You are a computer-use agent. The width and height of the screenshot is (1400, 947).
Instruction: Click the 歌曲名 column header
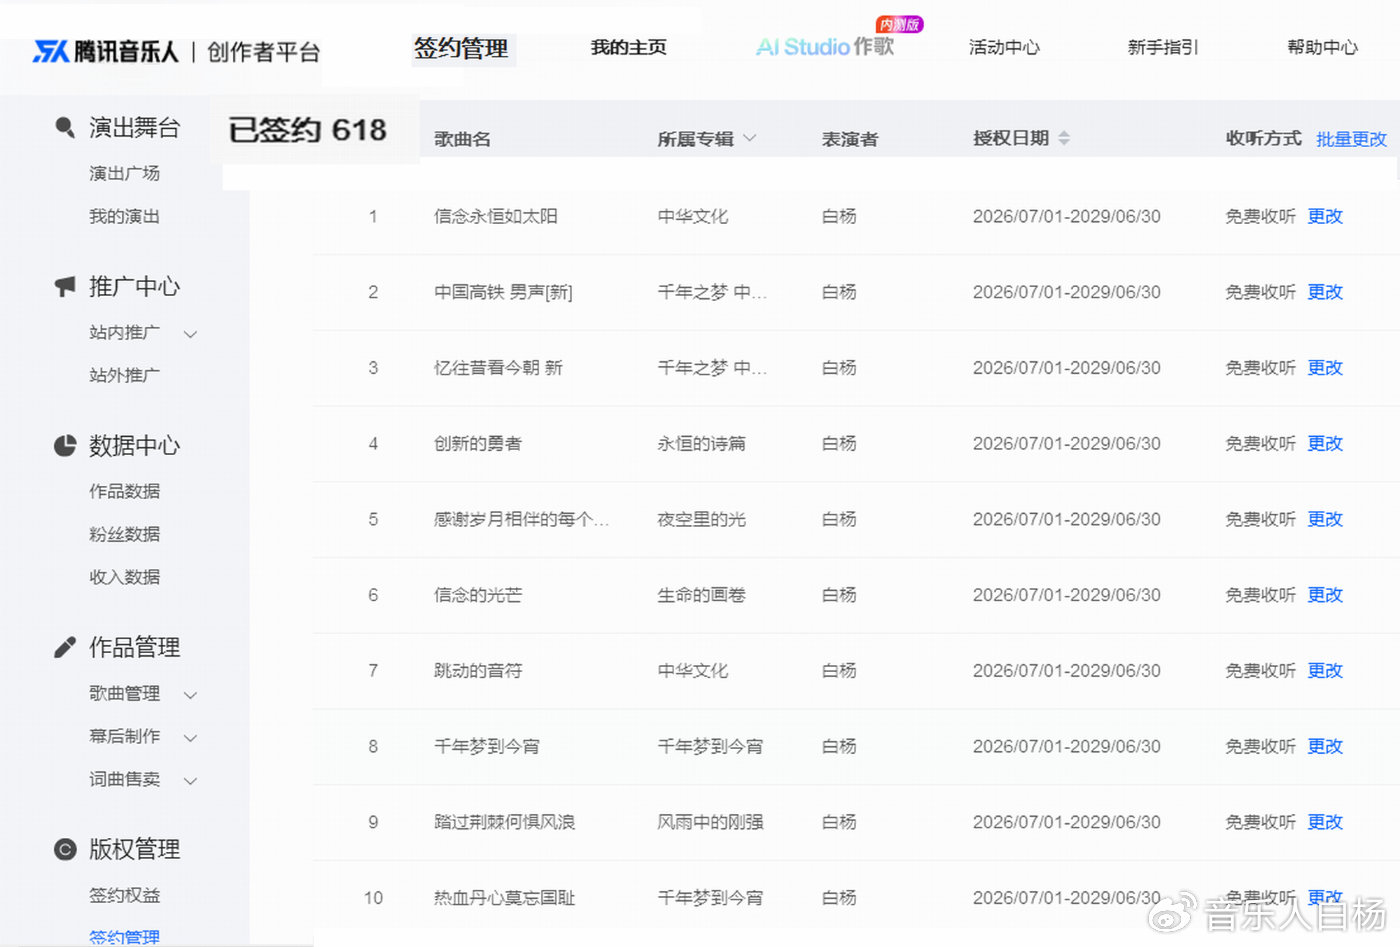pos(462,139)
